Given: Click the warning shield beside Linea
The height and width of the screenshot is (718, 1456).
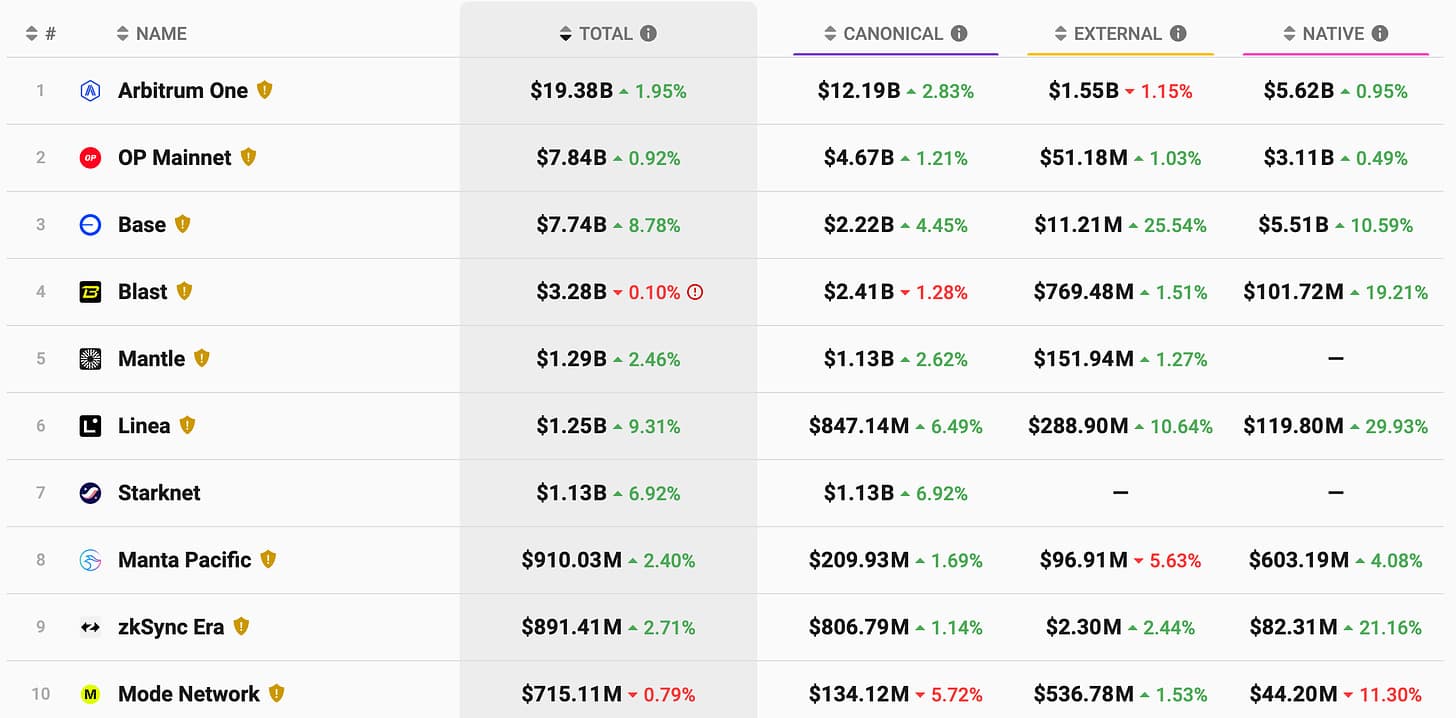Looking at the screenshot, I should coord(187,425).
